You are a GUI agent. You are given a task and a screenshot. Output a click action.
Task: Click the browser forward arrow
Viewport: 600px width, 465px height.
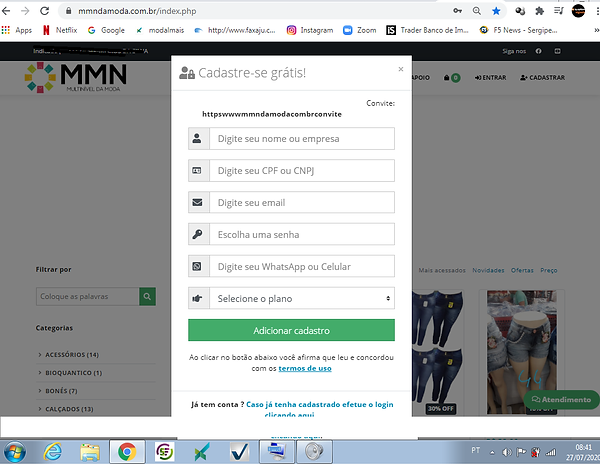[x=25, y=11]
